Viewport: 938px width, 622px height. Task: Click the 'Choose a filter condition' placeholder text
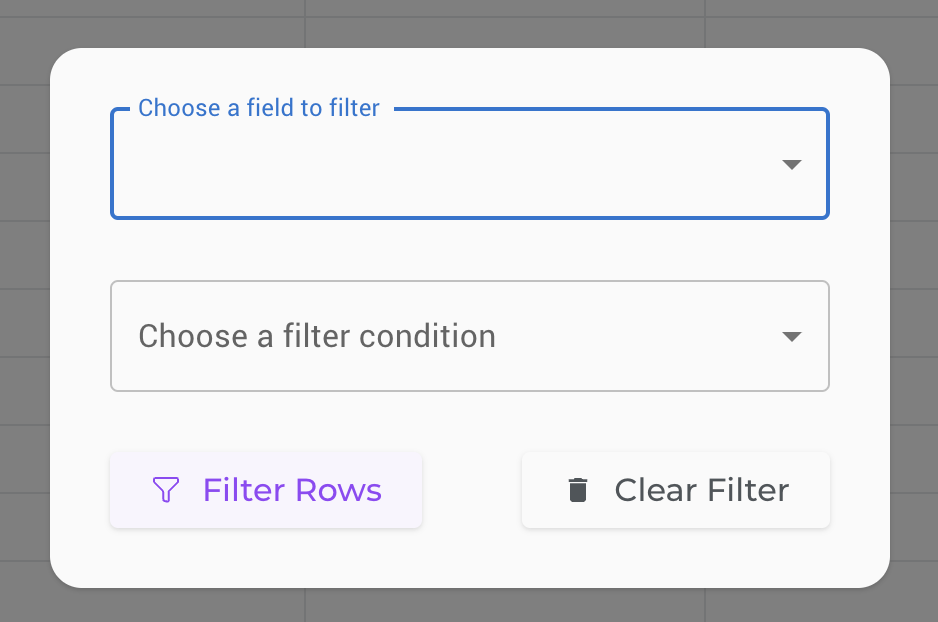(317, 336)
